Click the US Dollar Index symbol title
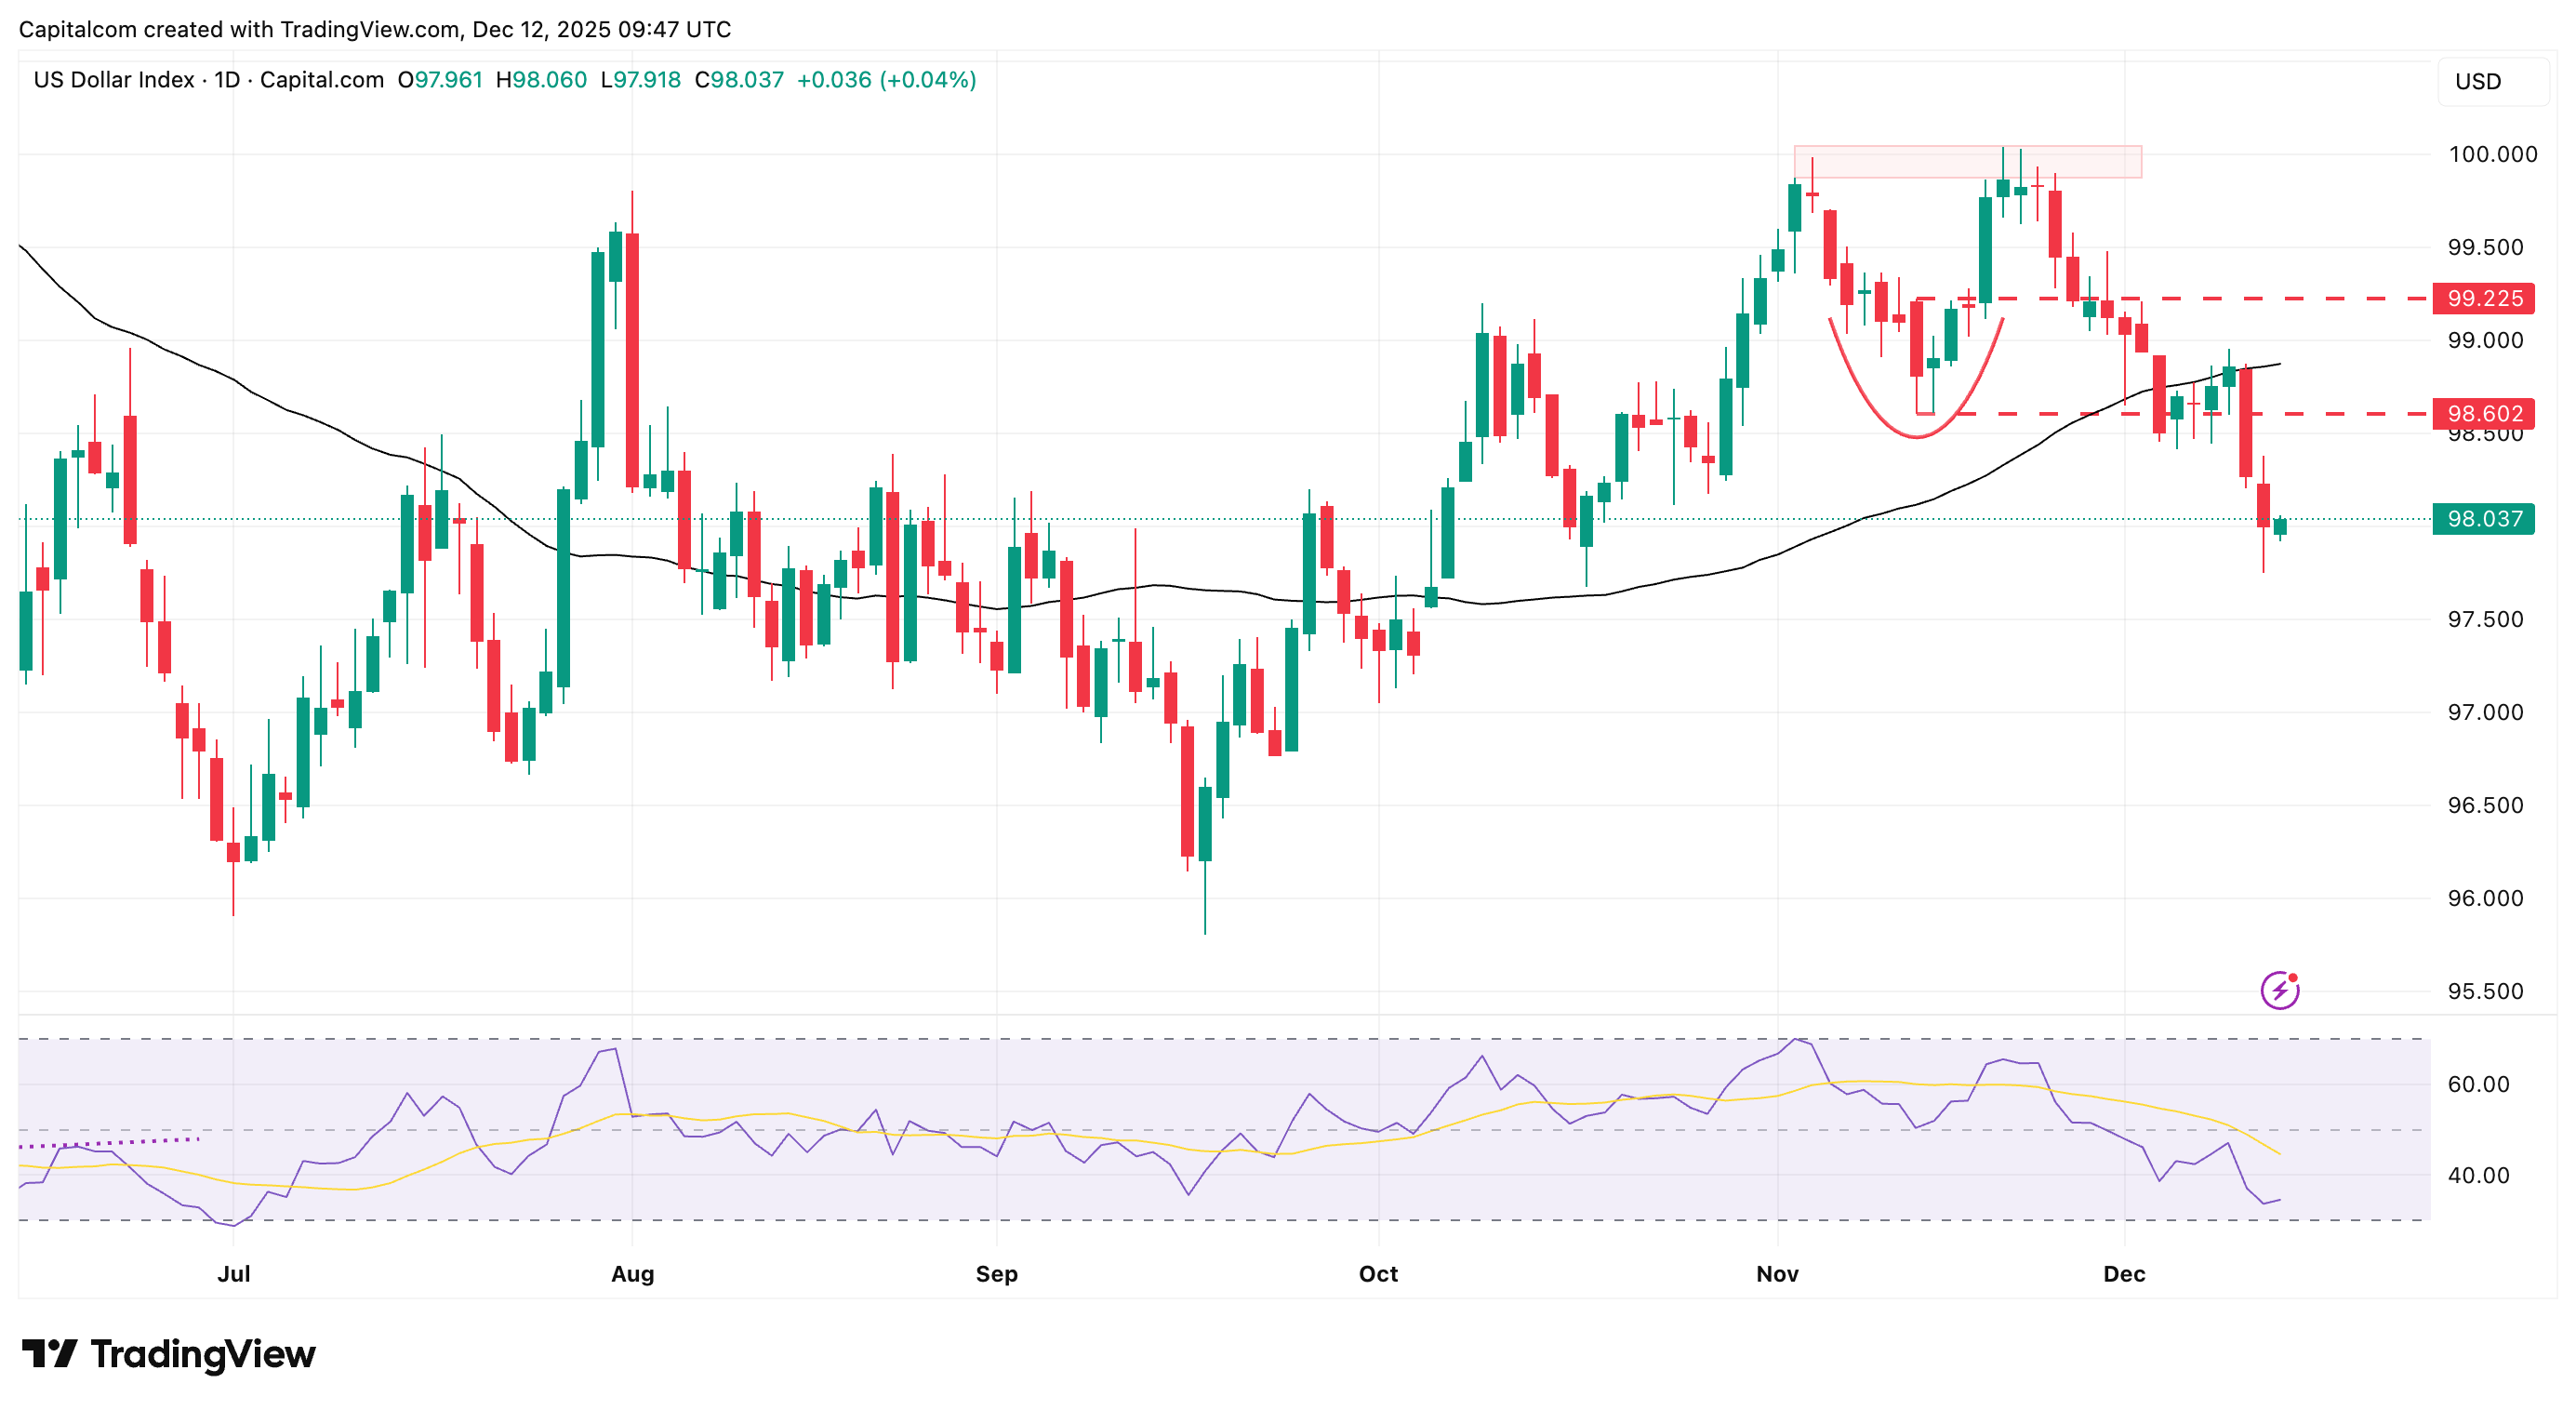The width and height of the screenshot is (2576, 1410). coord(113,80)
